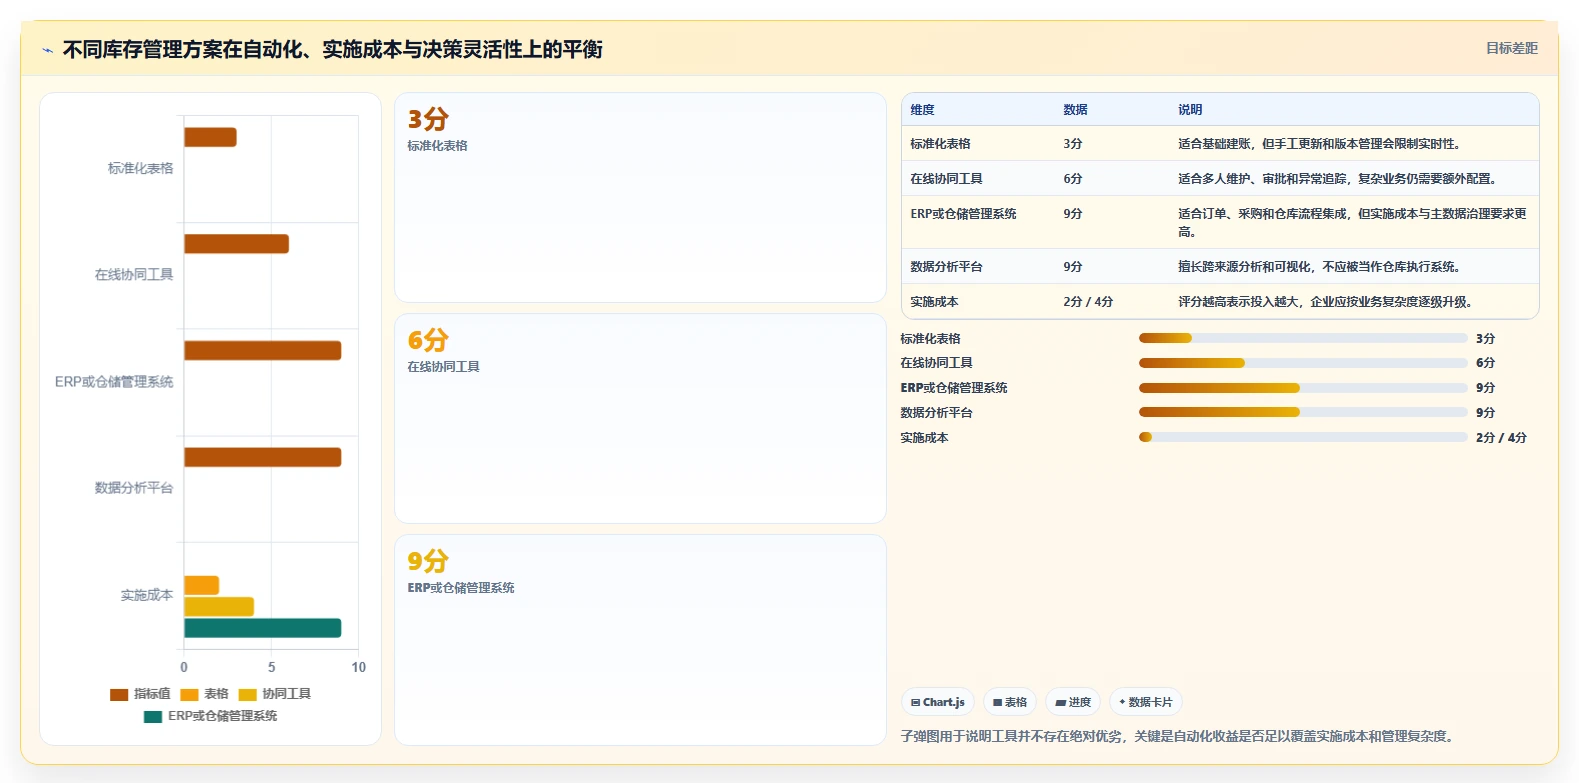Click the x-axis tick label 10
Viewport: 1579px width, 783px height.
click(358, 667)
